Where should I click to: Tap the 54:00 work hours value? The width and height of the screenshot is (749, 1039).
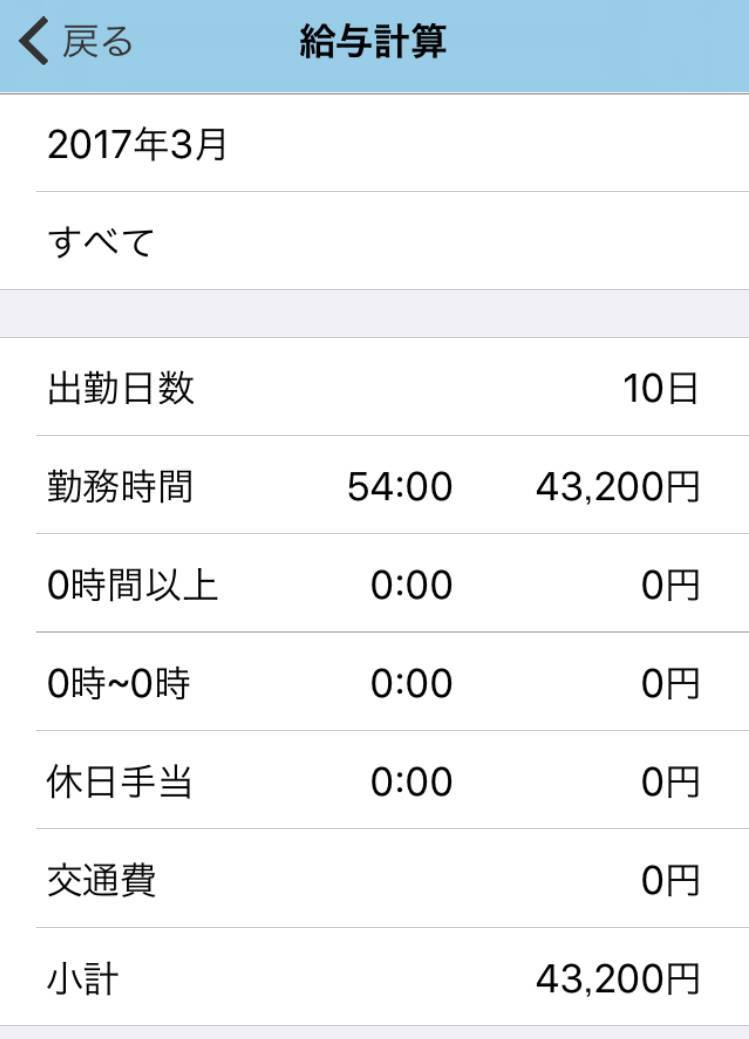[x=400, y=487]
